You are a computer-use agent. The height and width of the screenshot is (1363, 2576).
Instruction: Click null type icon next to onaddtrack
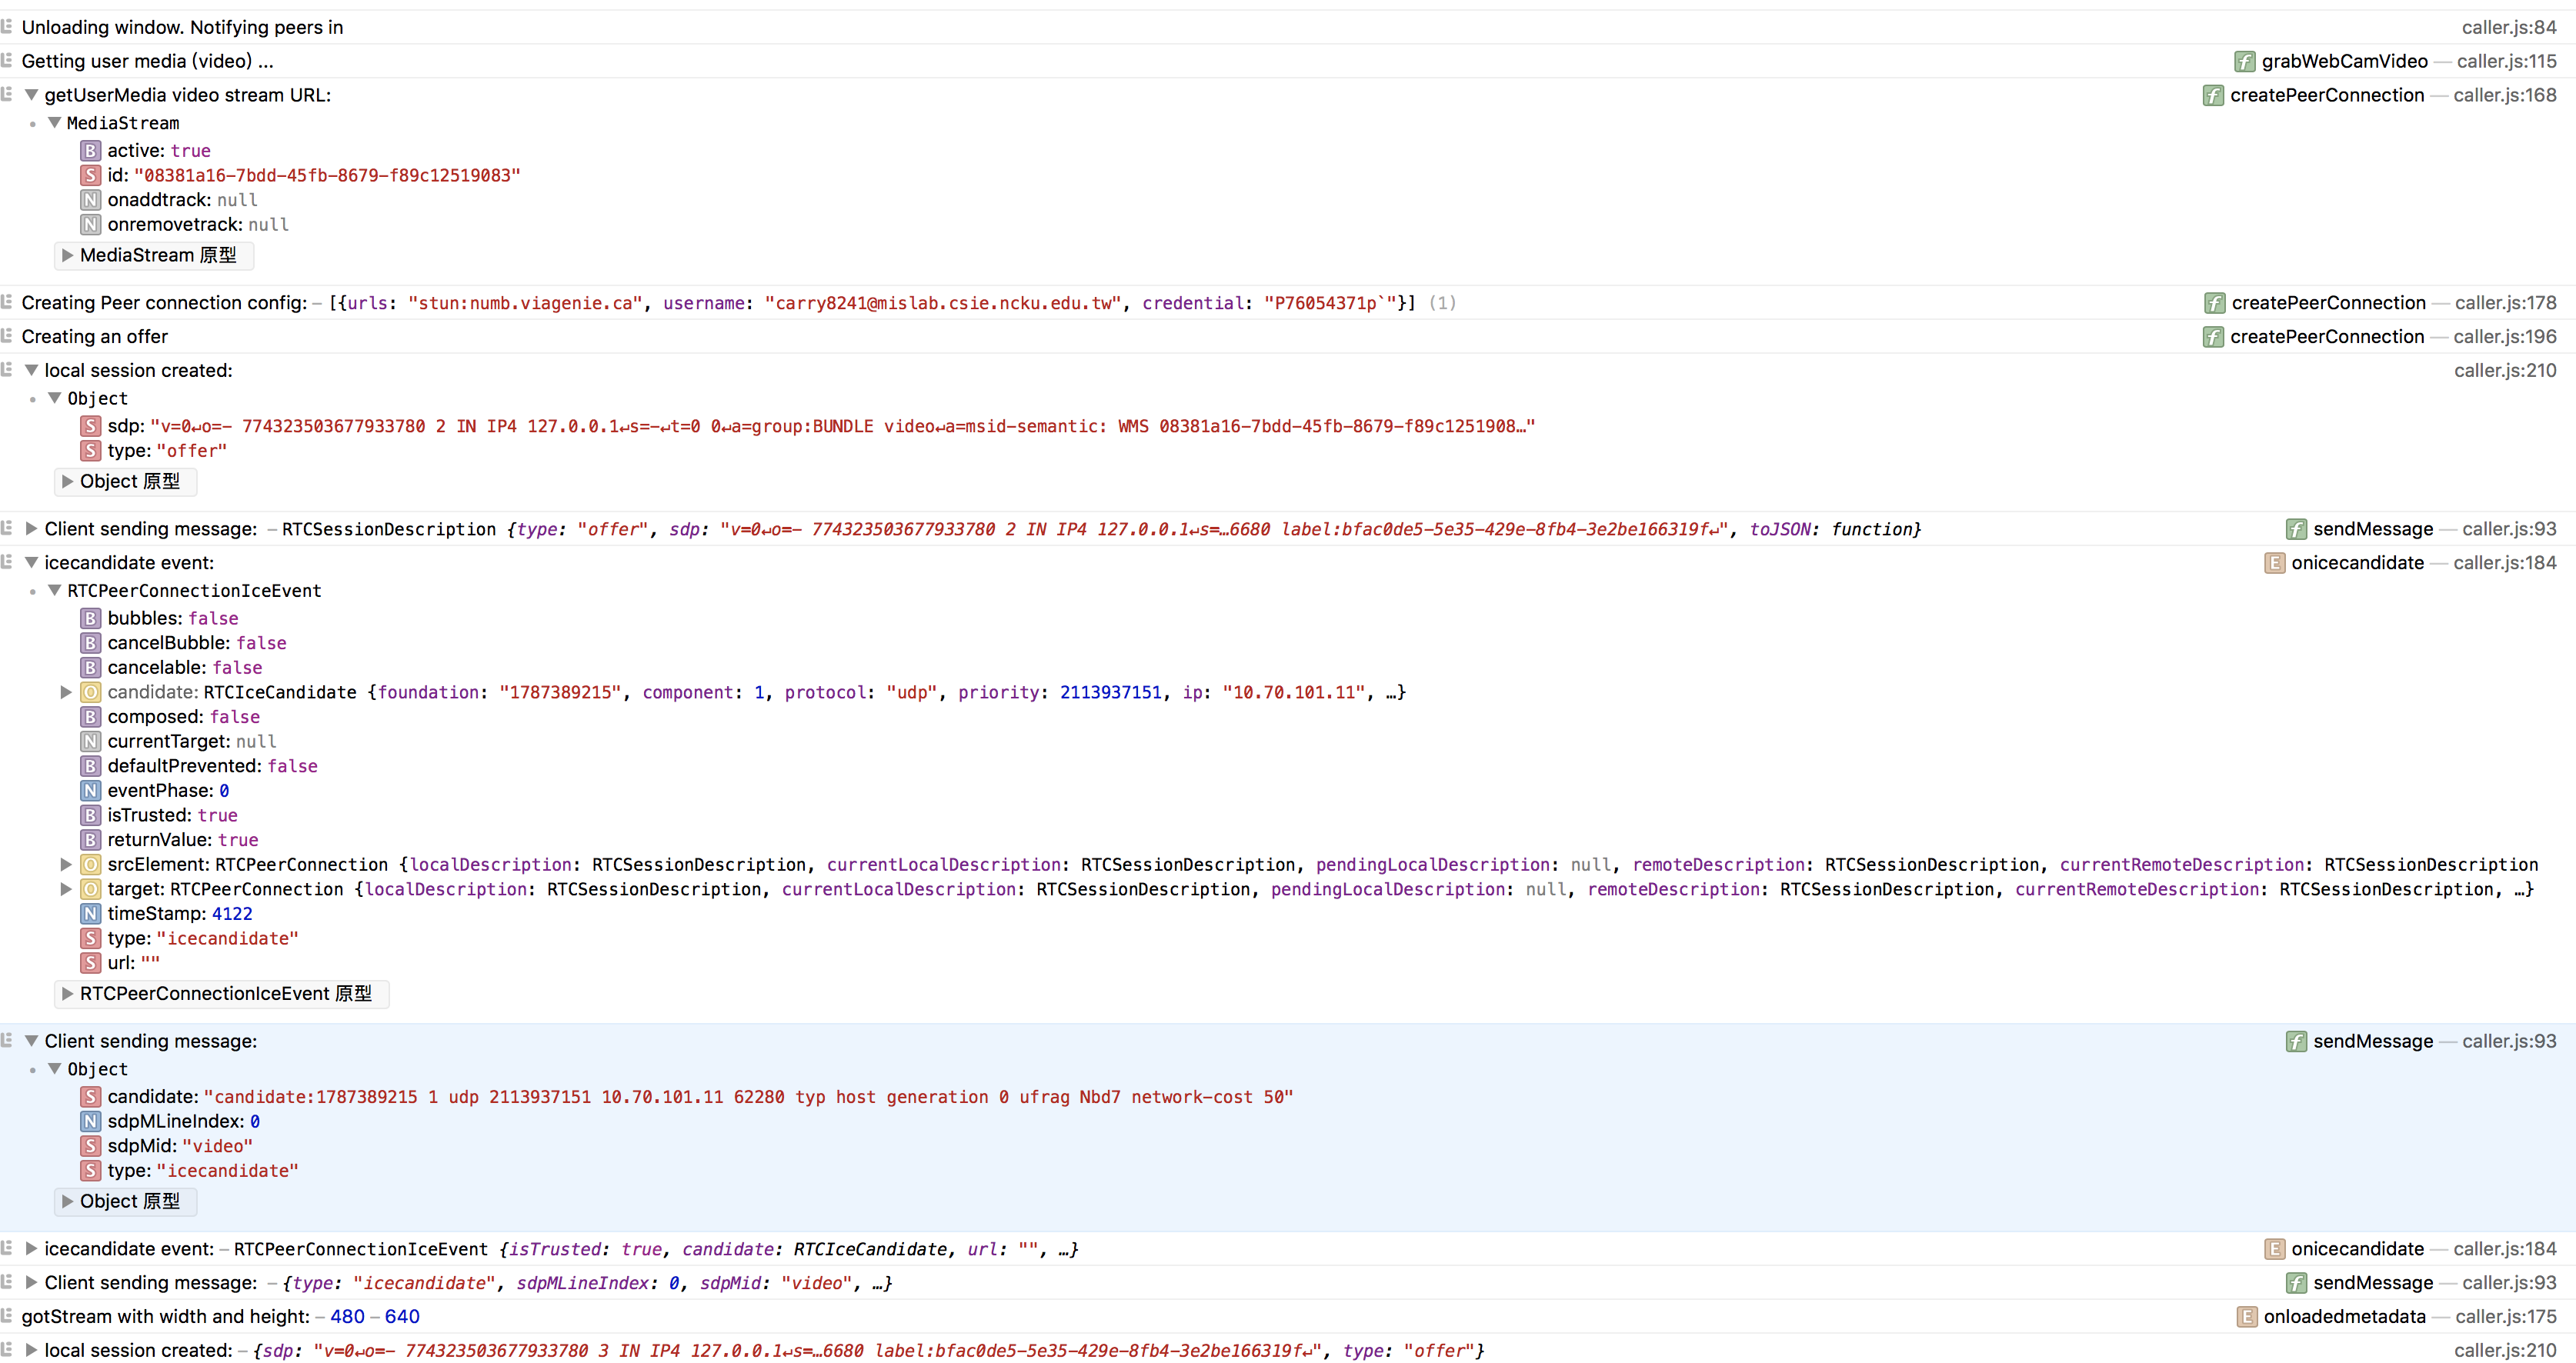[x=91, y=200]
